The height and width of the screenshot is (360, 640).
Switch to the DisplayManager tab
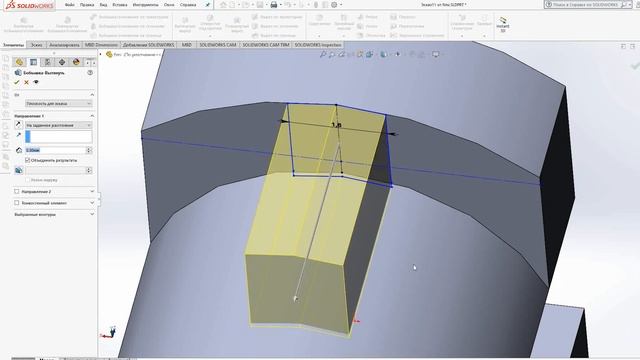pyautogui.click(x=76, y=62)
